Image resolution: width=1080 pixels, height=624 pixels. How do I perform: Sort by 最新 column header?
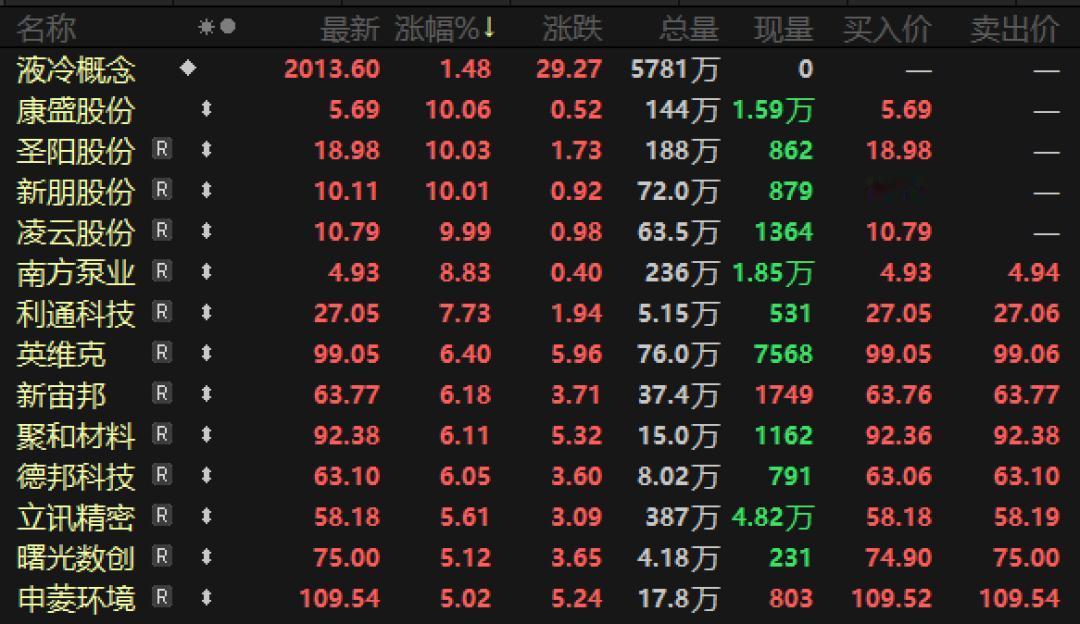[x=350, y=30]
